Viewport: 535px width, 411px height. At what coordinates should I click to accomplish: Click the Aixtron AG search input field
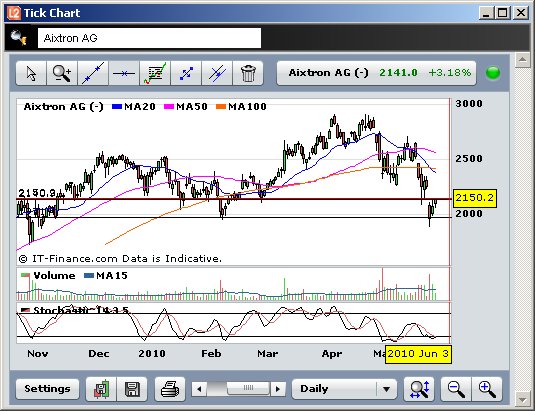coord(149,38)
